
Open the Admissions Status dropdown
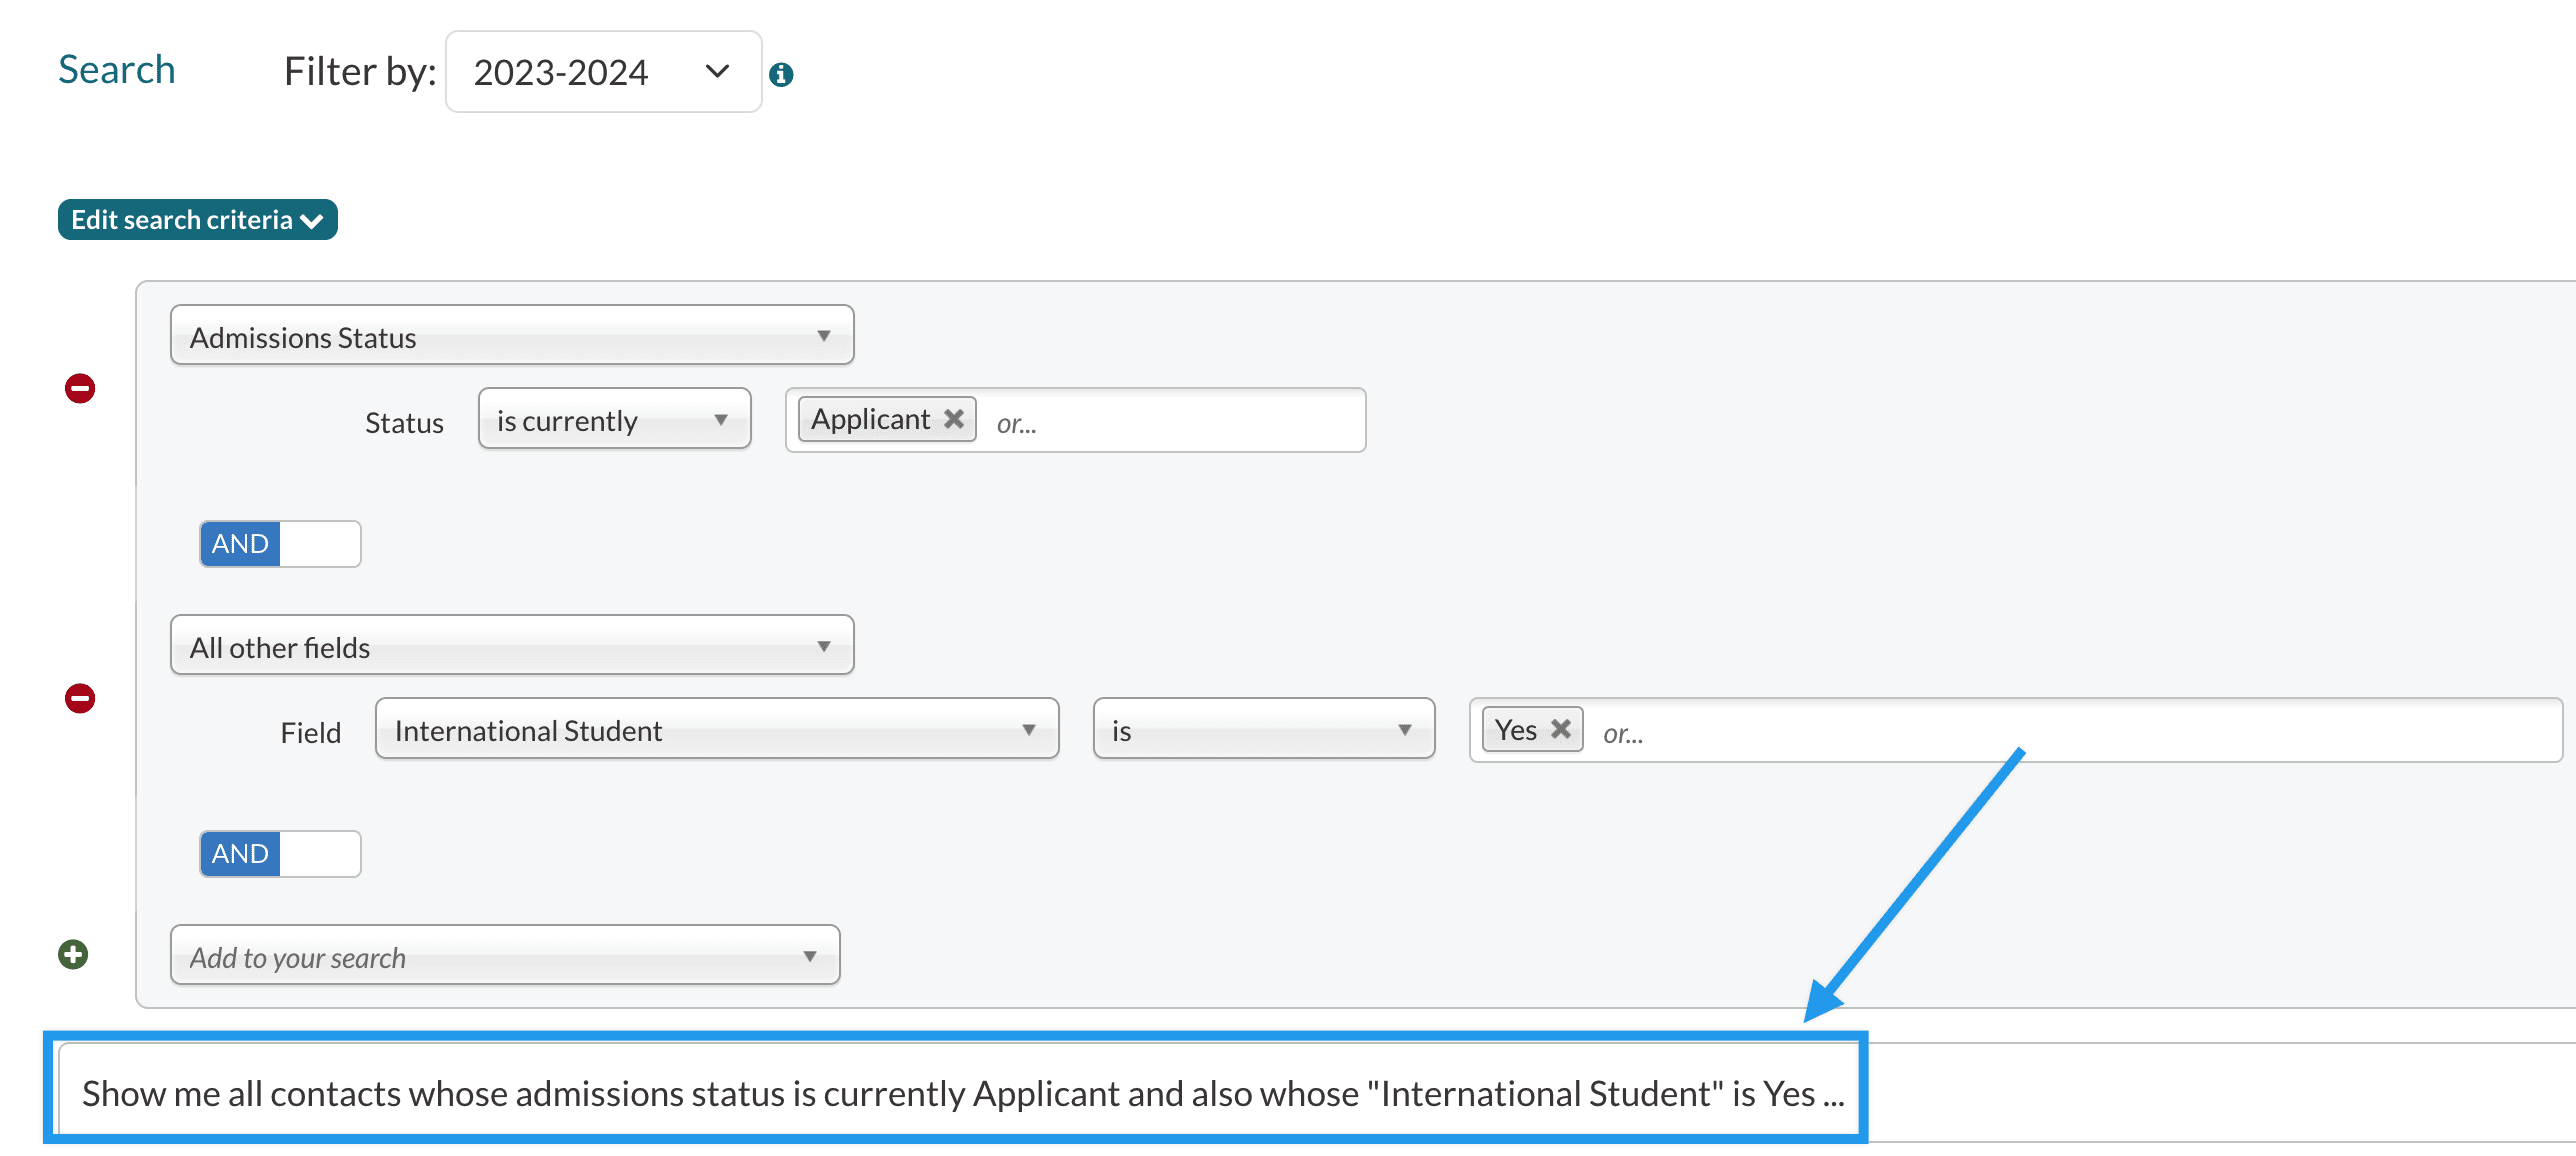coord(511,336)
